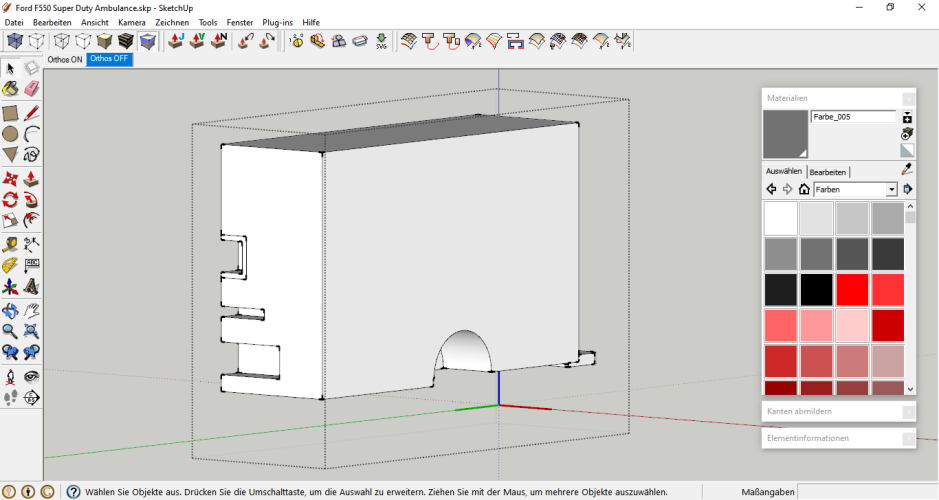Pick the Dimension tool
939x500 pixels.
32,244
